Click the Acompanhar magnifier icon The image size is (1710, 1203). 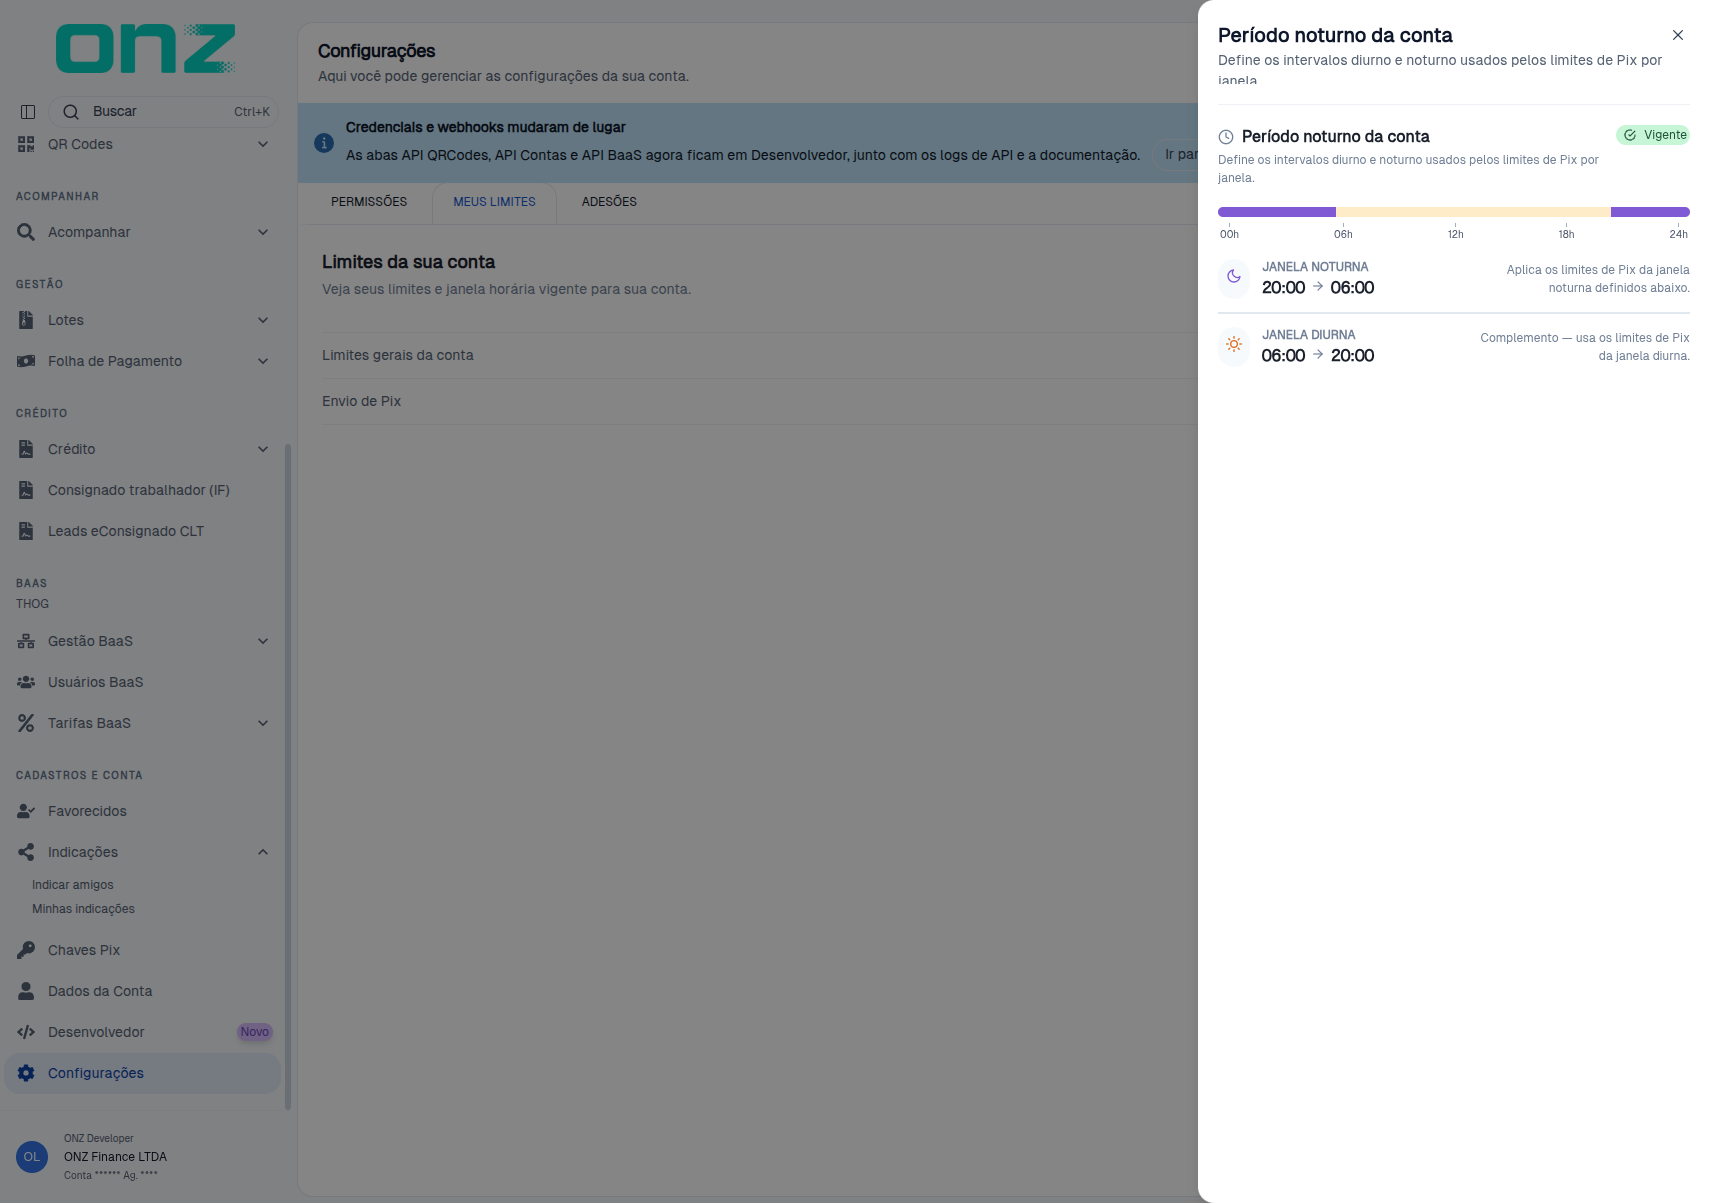(x=26, y=232)
